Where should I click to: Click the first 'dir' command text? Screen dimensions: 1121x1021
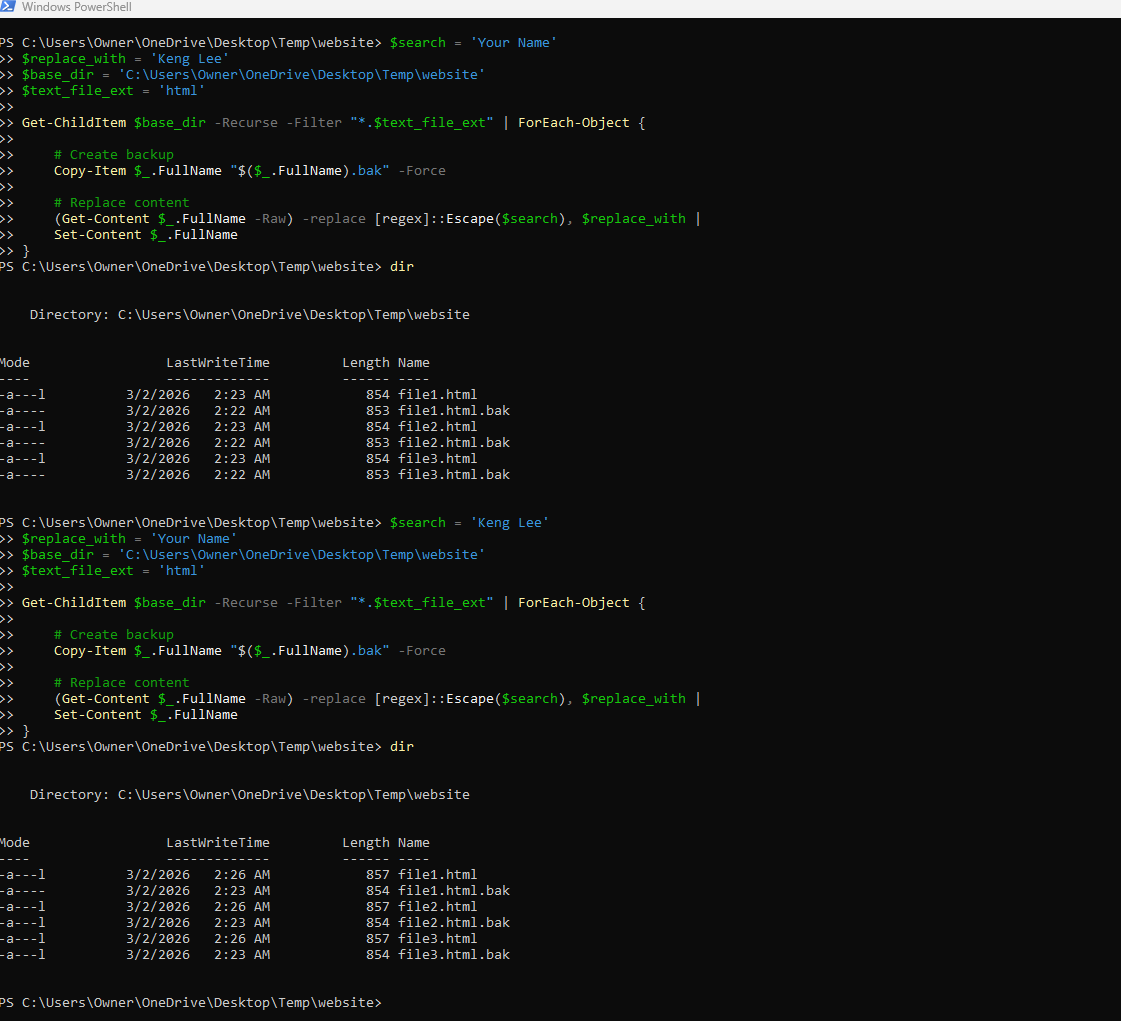coord(401,267)
